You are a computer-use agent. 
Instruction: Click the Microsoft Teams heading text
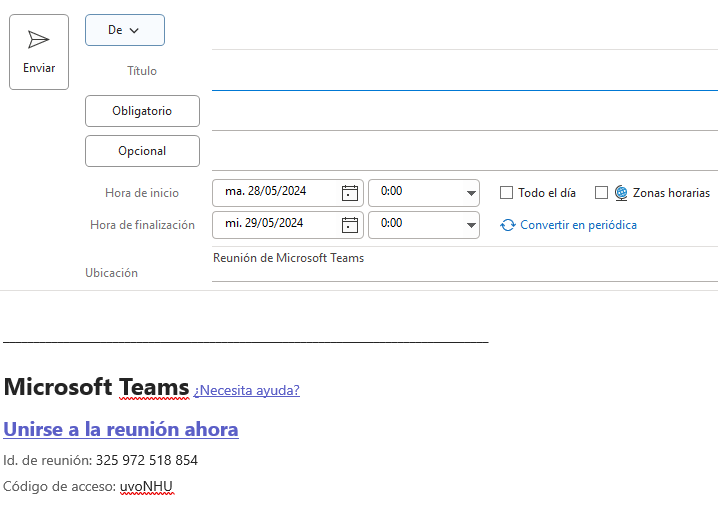pos(96,387)
